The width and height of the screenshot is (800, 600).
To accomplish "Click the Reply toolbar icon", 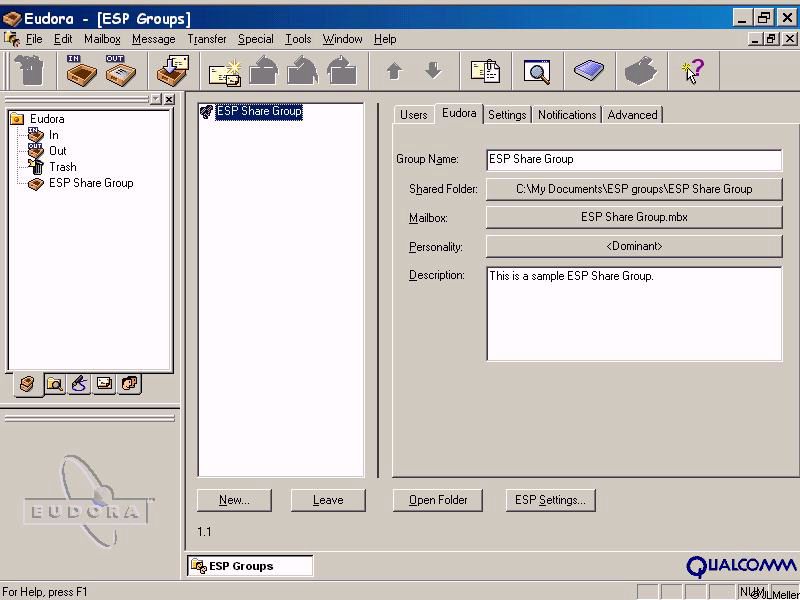I will point(264,70).
